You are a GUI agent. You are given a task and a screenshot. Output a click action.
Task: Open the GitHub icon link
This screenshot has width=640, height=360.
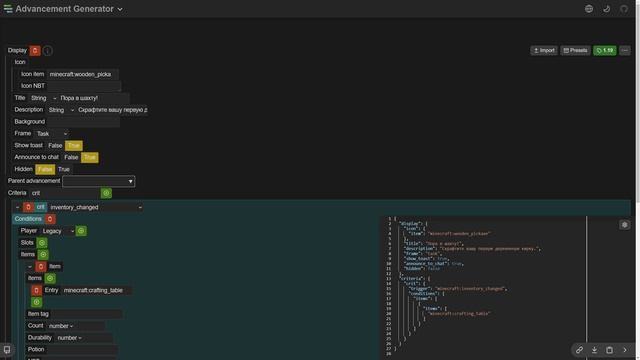624,9
